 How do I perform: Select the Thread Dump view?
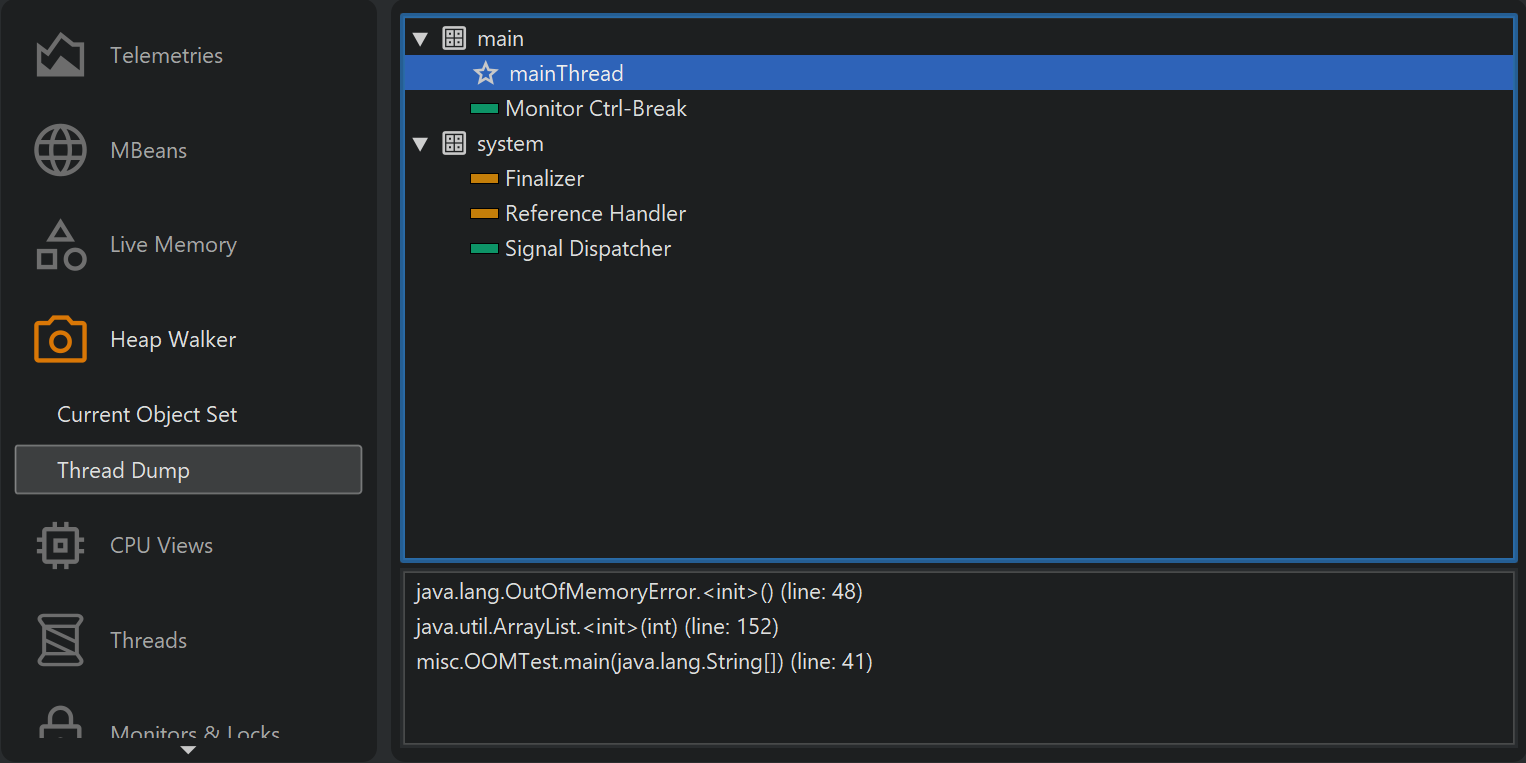pos(188,470)
